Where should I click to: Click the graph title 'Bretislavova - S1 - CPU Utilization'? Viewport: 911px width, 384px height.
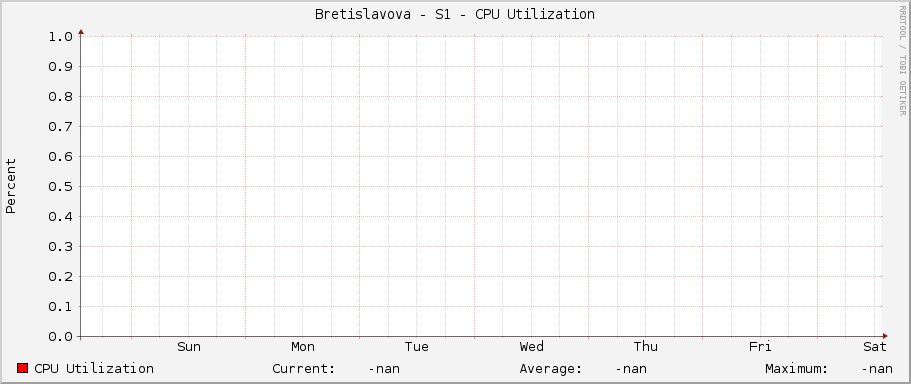pyautogui.click(x=455, y=15)
